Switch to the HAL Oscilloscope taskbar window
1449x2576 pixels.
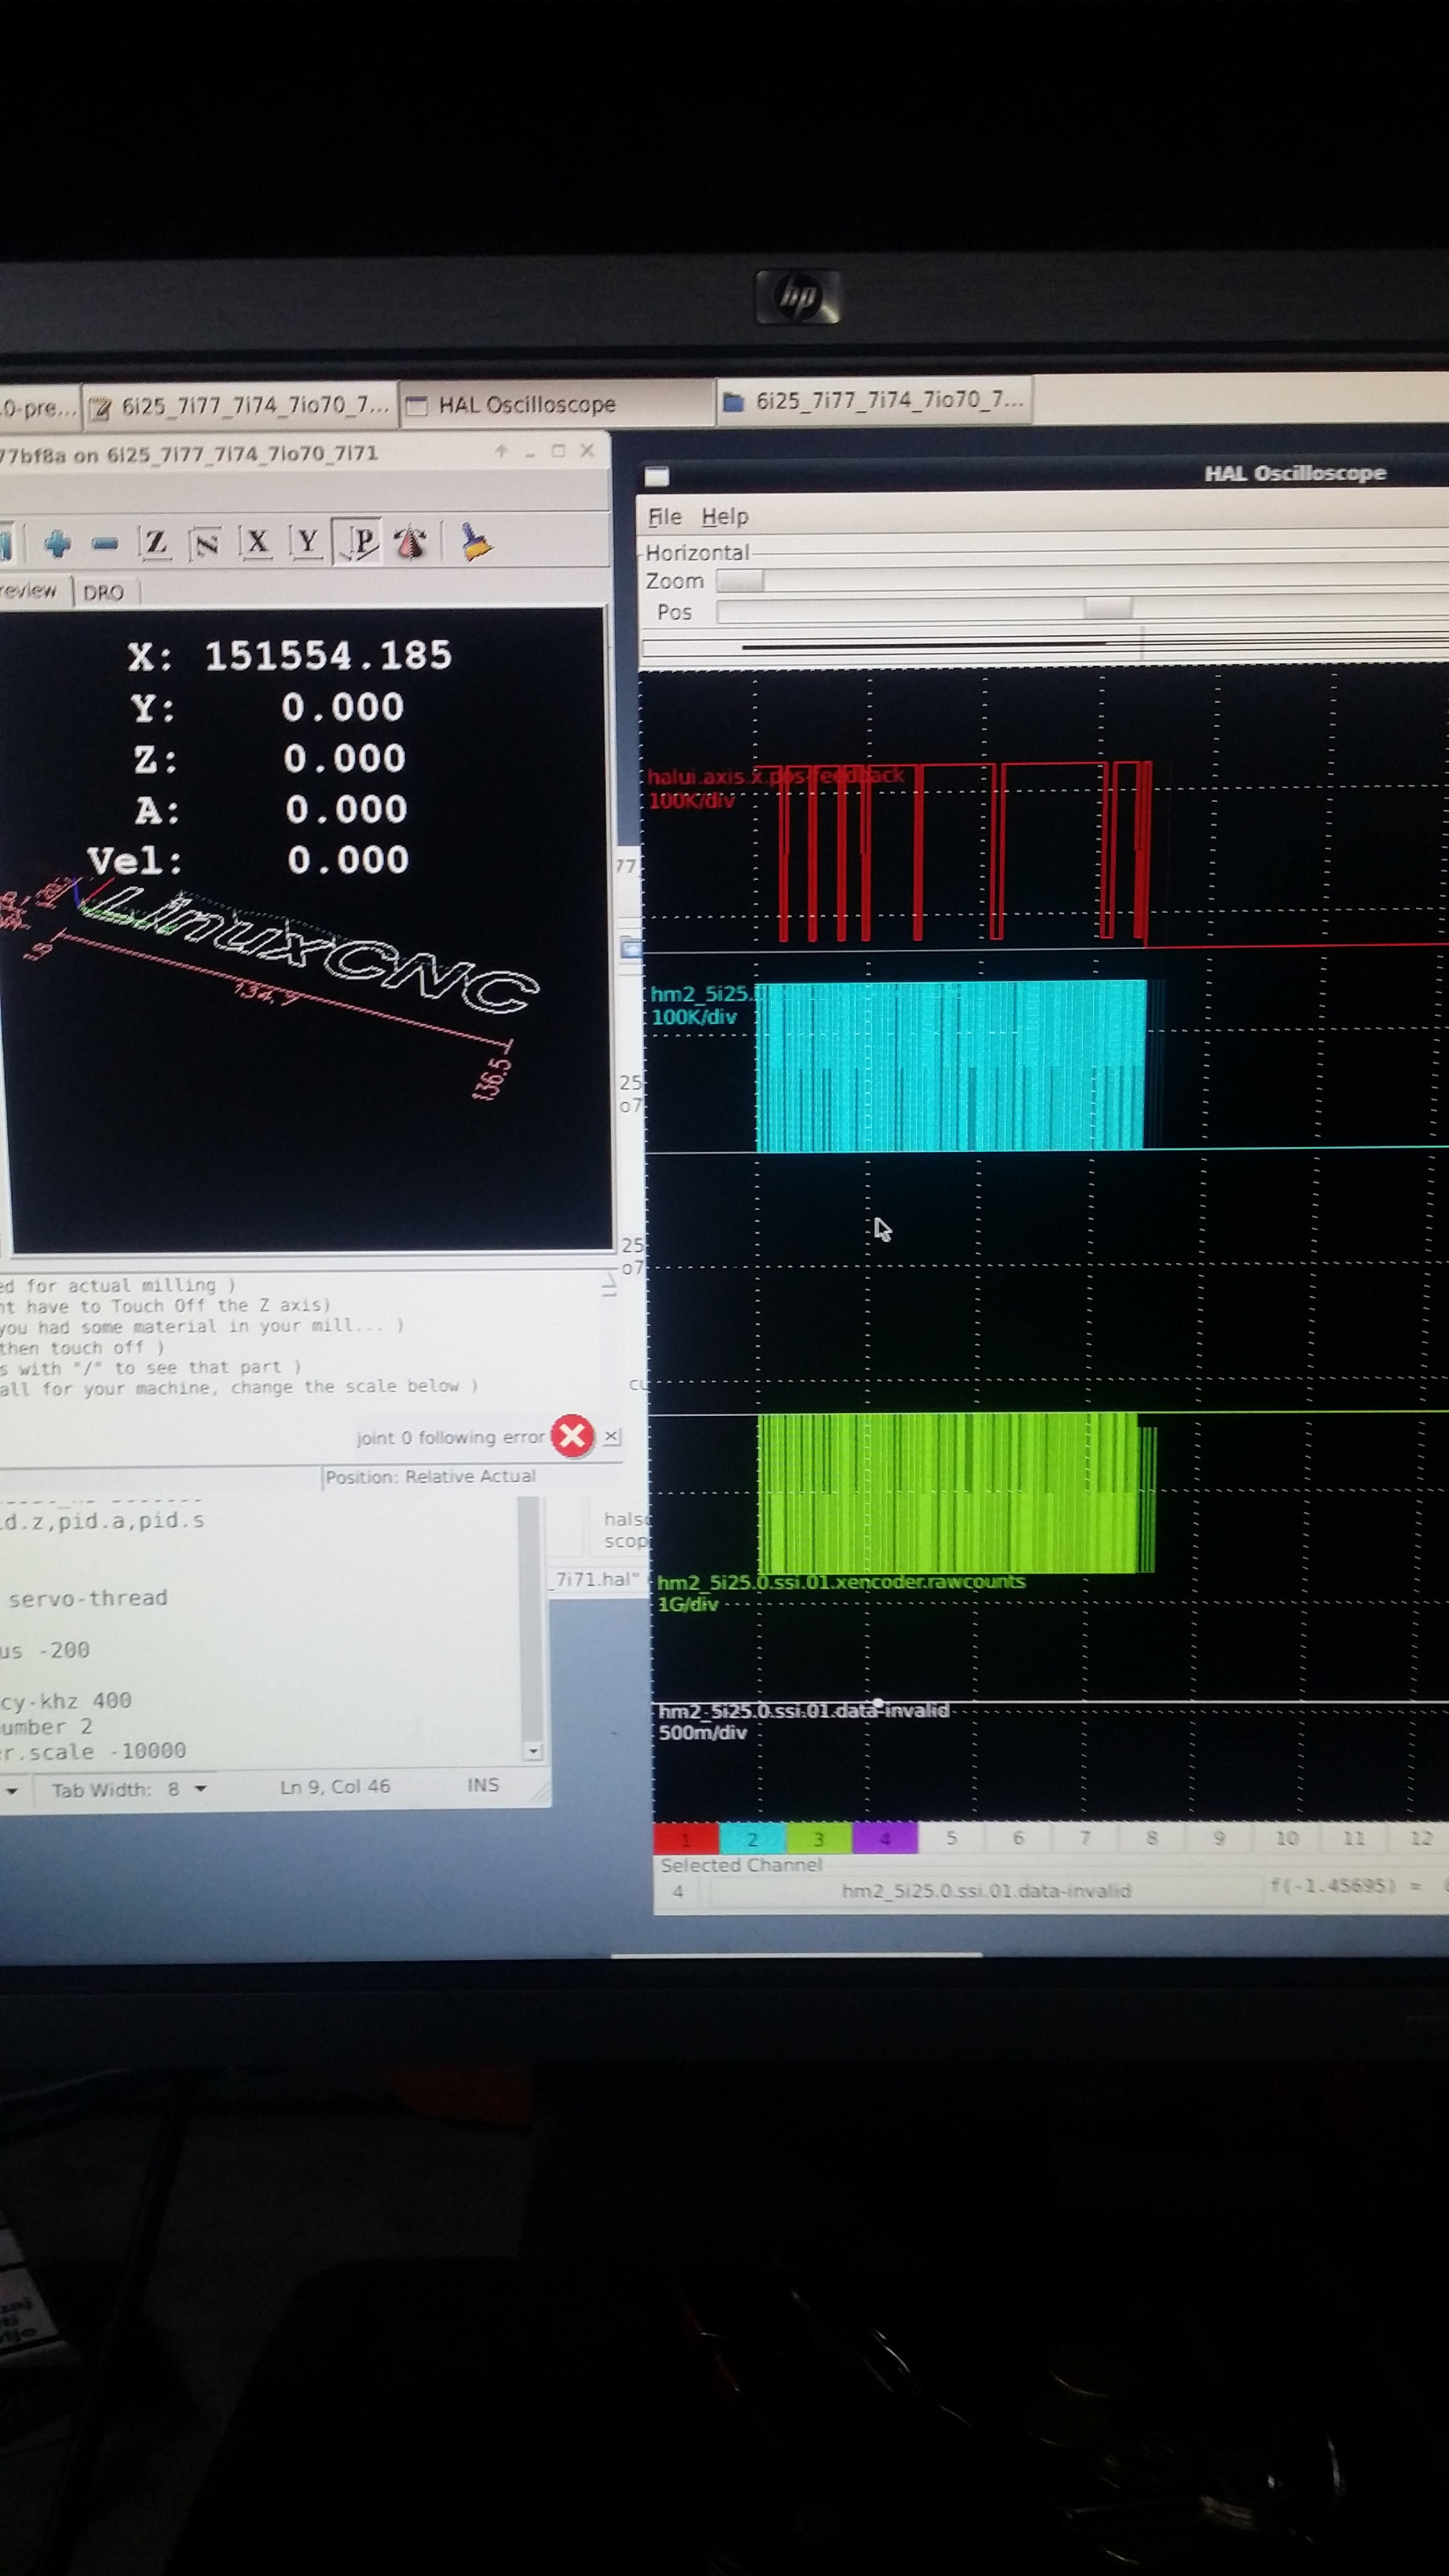(x=556, y=404)
